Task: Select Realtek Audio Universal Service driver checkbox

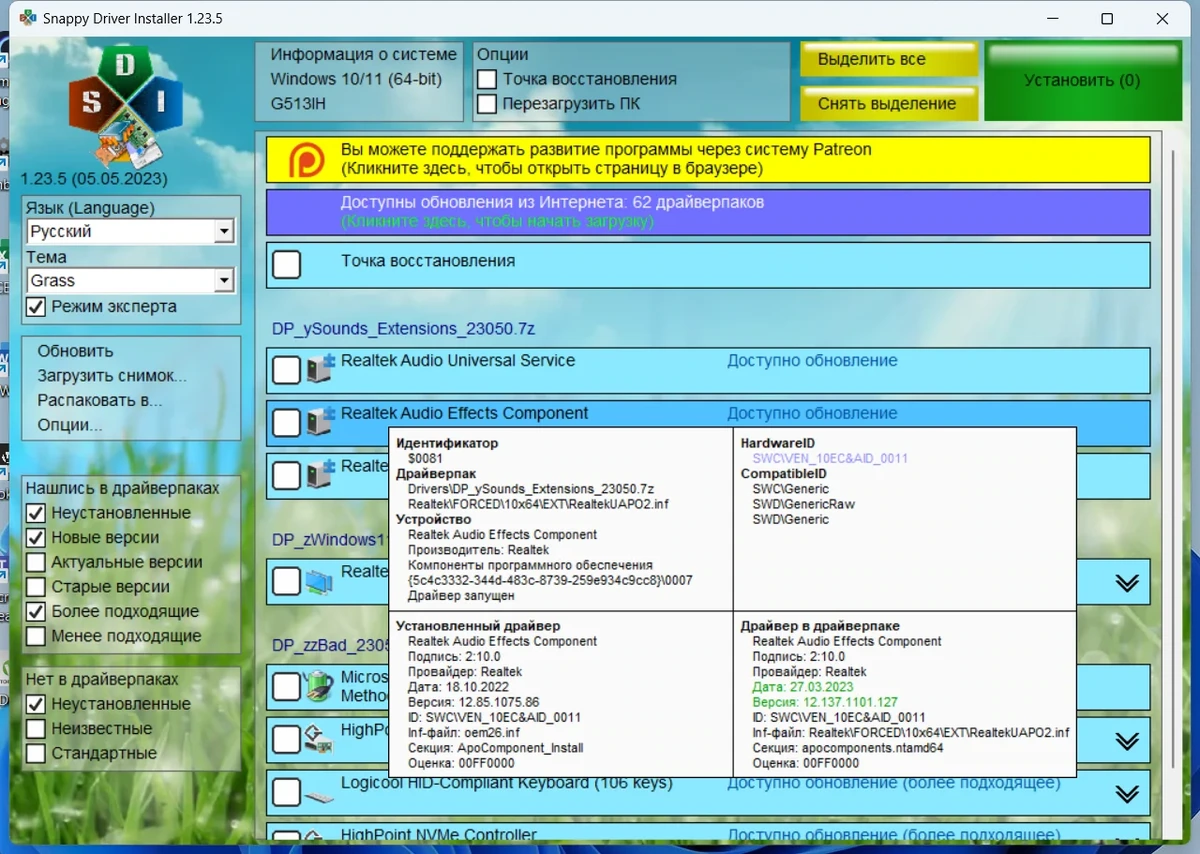Action: [x=287, y=370]
